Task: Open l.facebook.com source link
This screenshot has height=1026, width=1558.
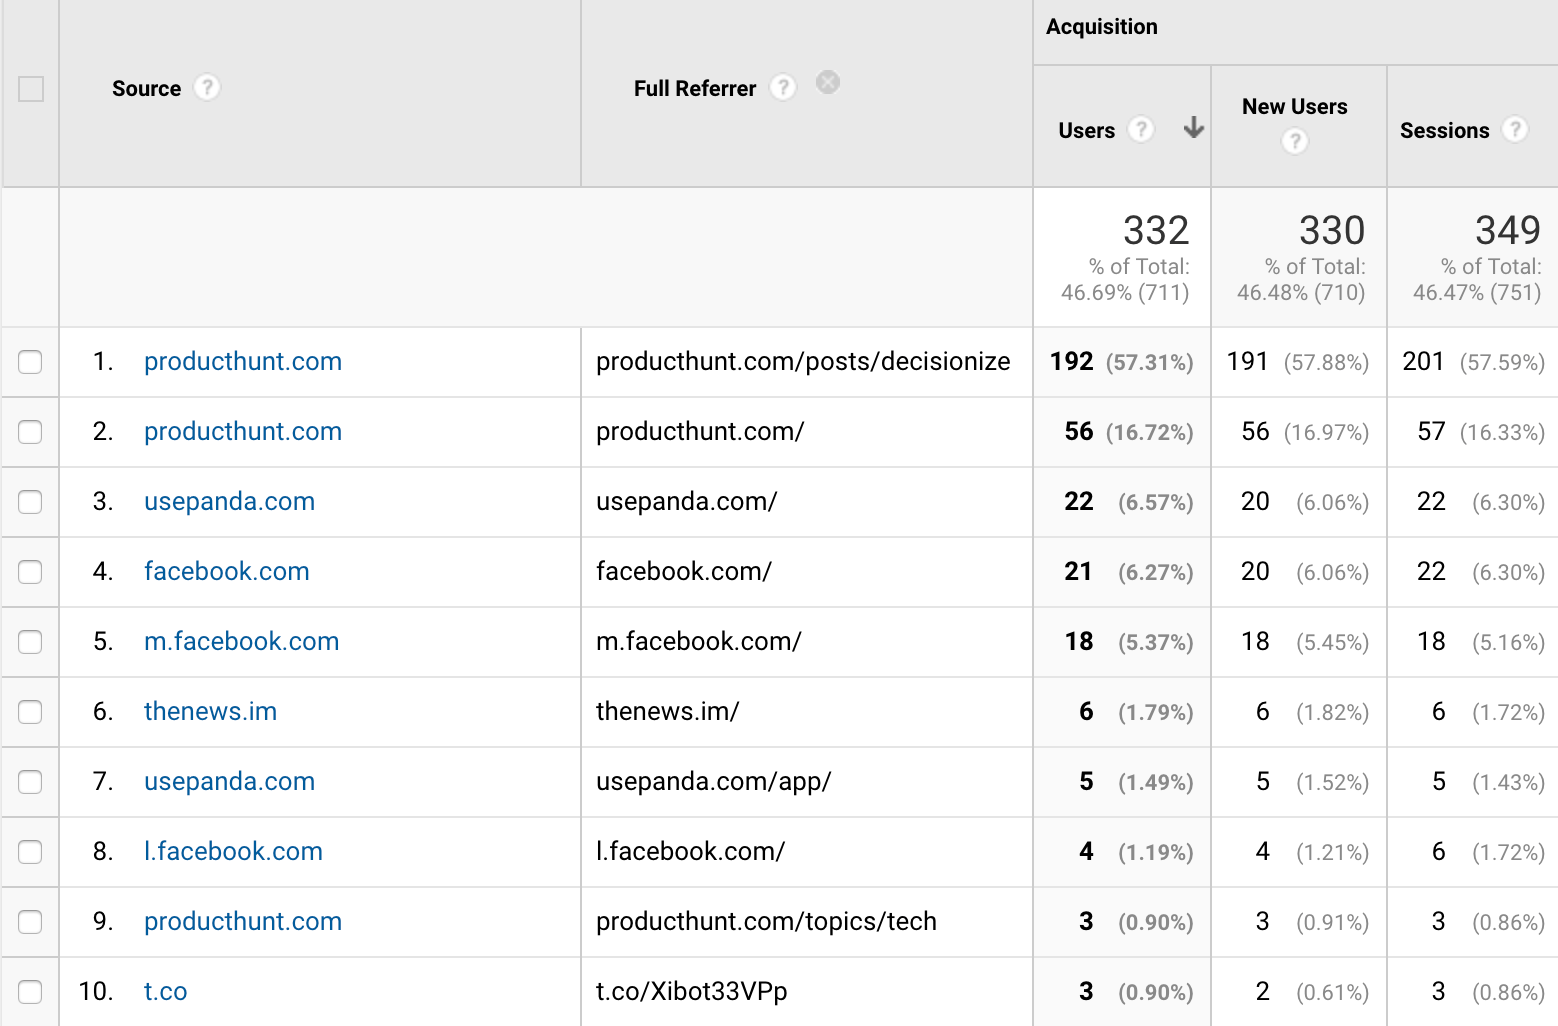Action: (233, 852)
